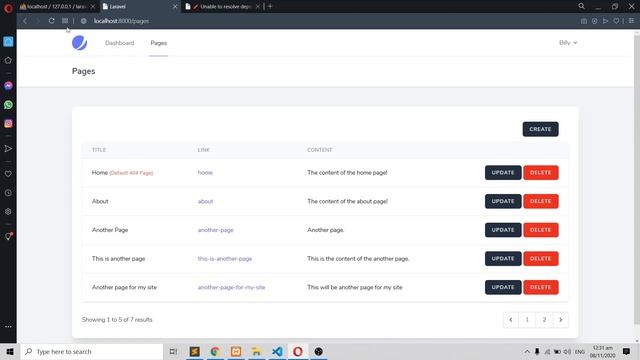Open the bookmarks heart in sidebar

tap(8, 174)
